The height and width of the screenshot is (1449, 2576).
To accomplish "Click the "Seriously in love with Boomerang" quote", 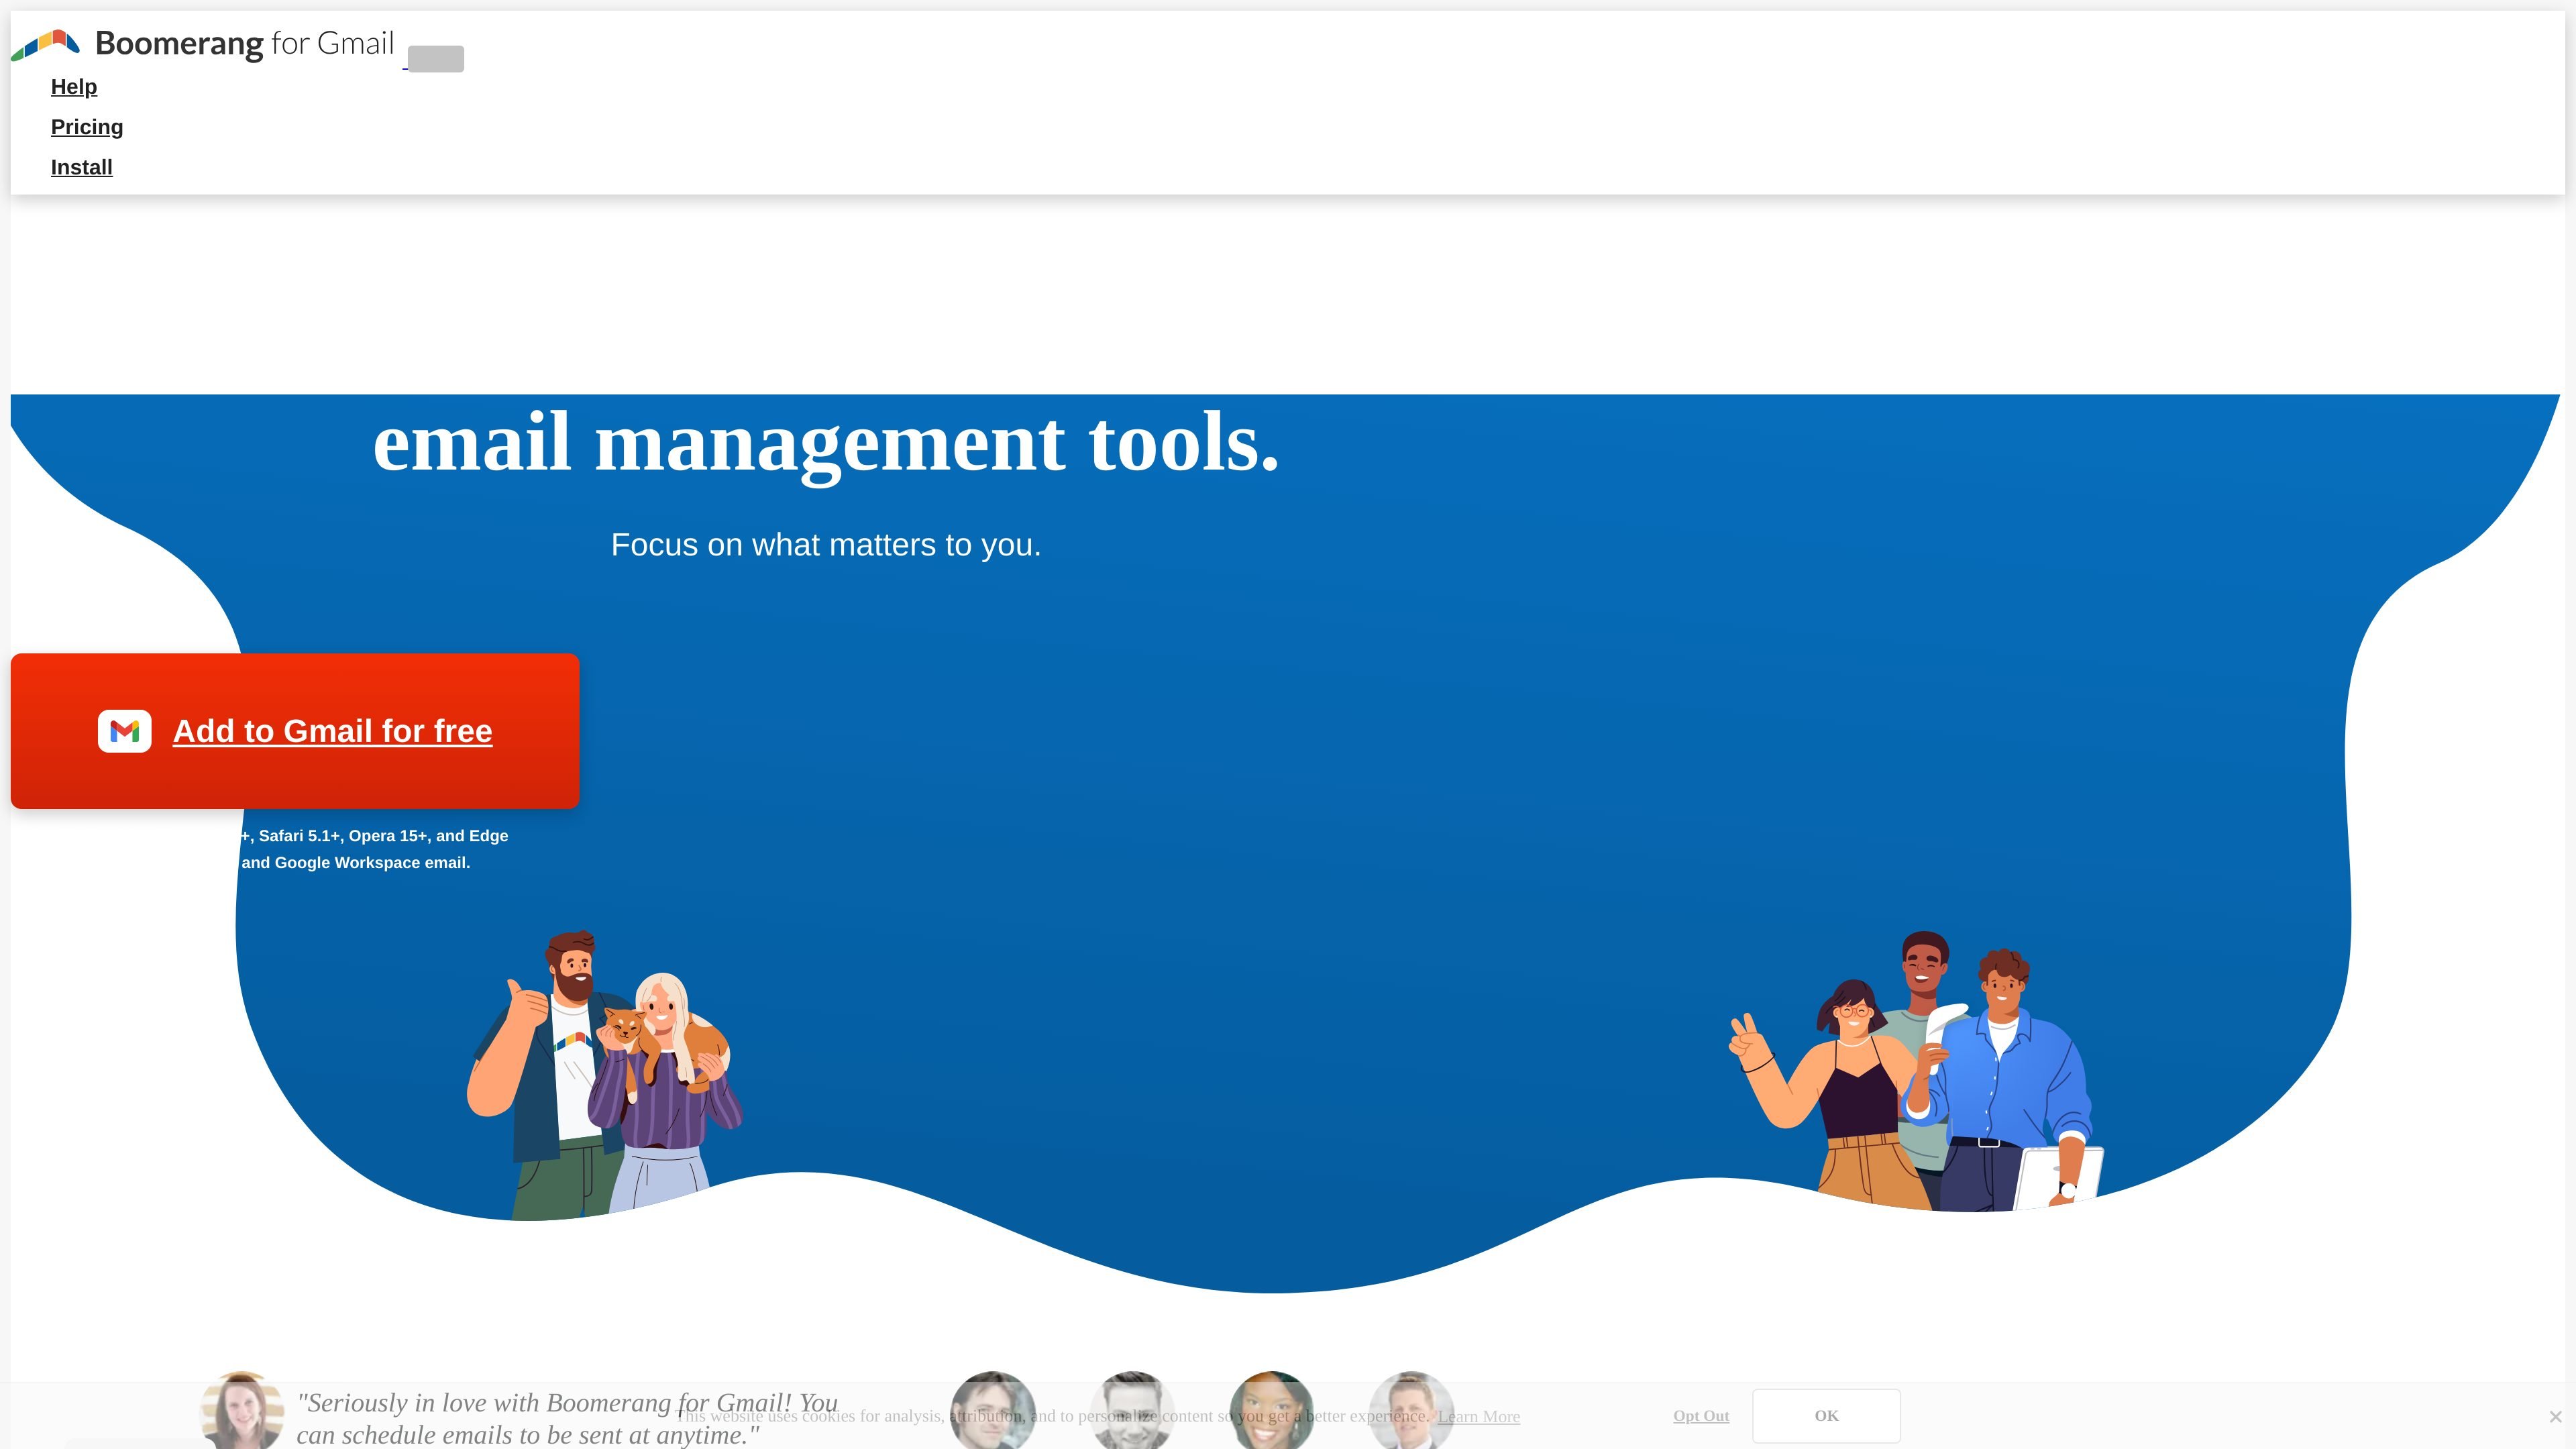I will pos(568,1419).
